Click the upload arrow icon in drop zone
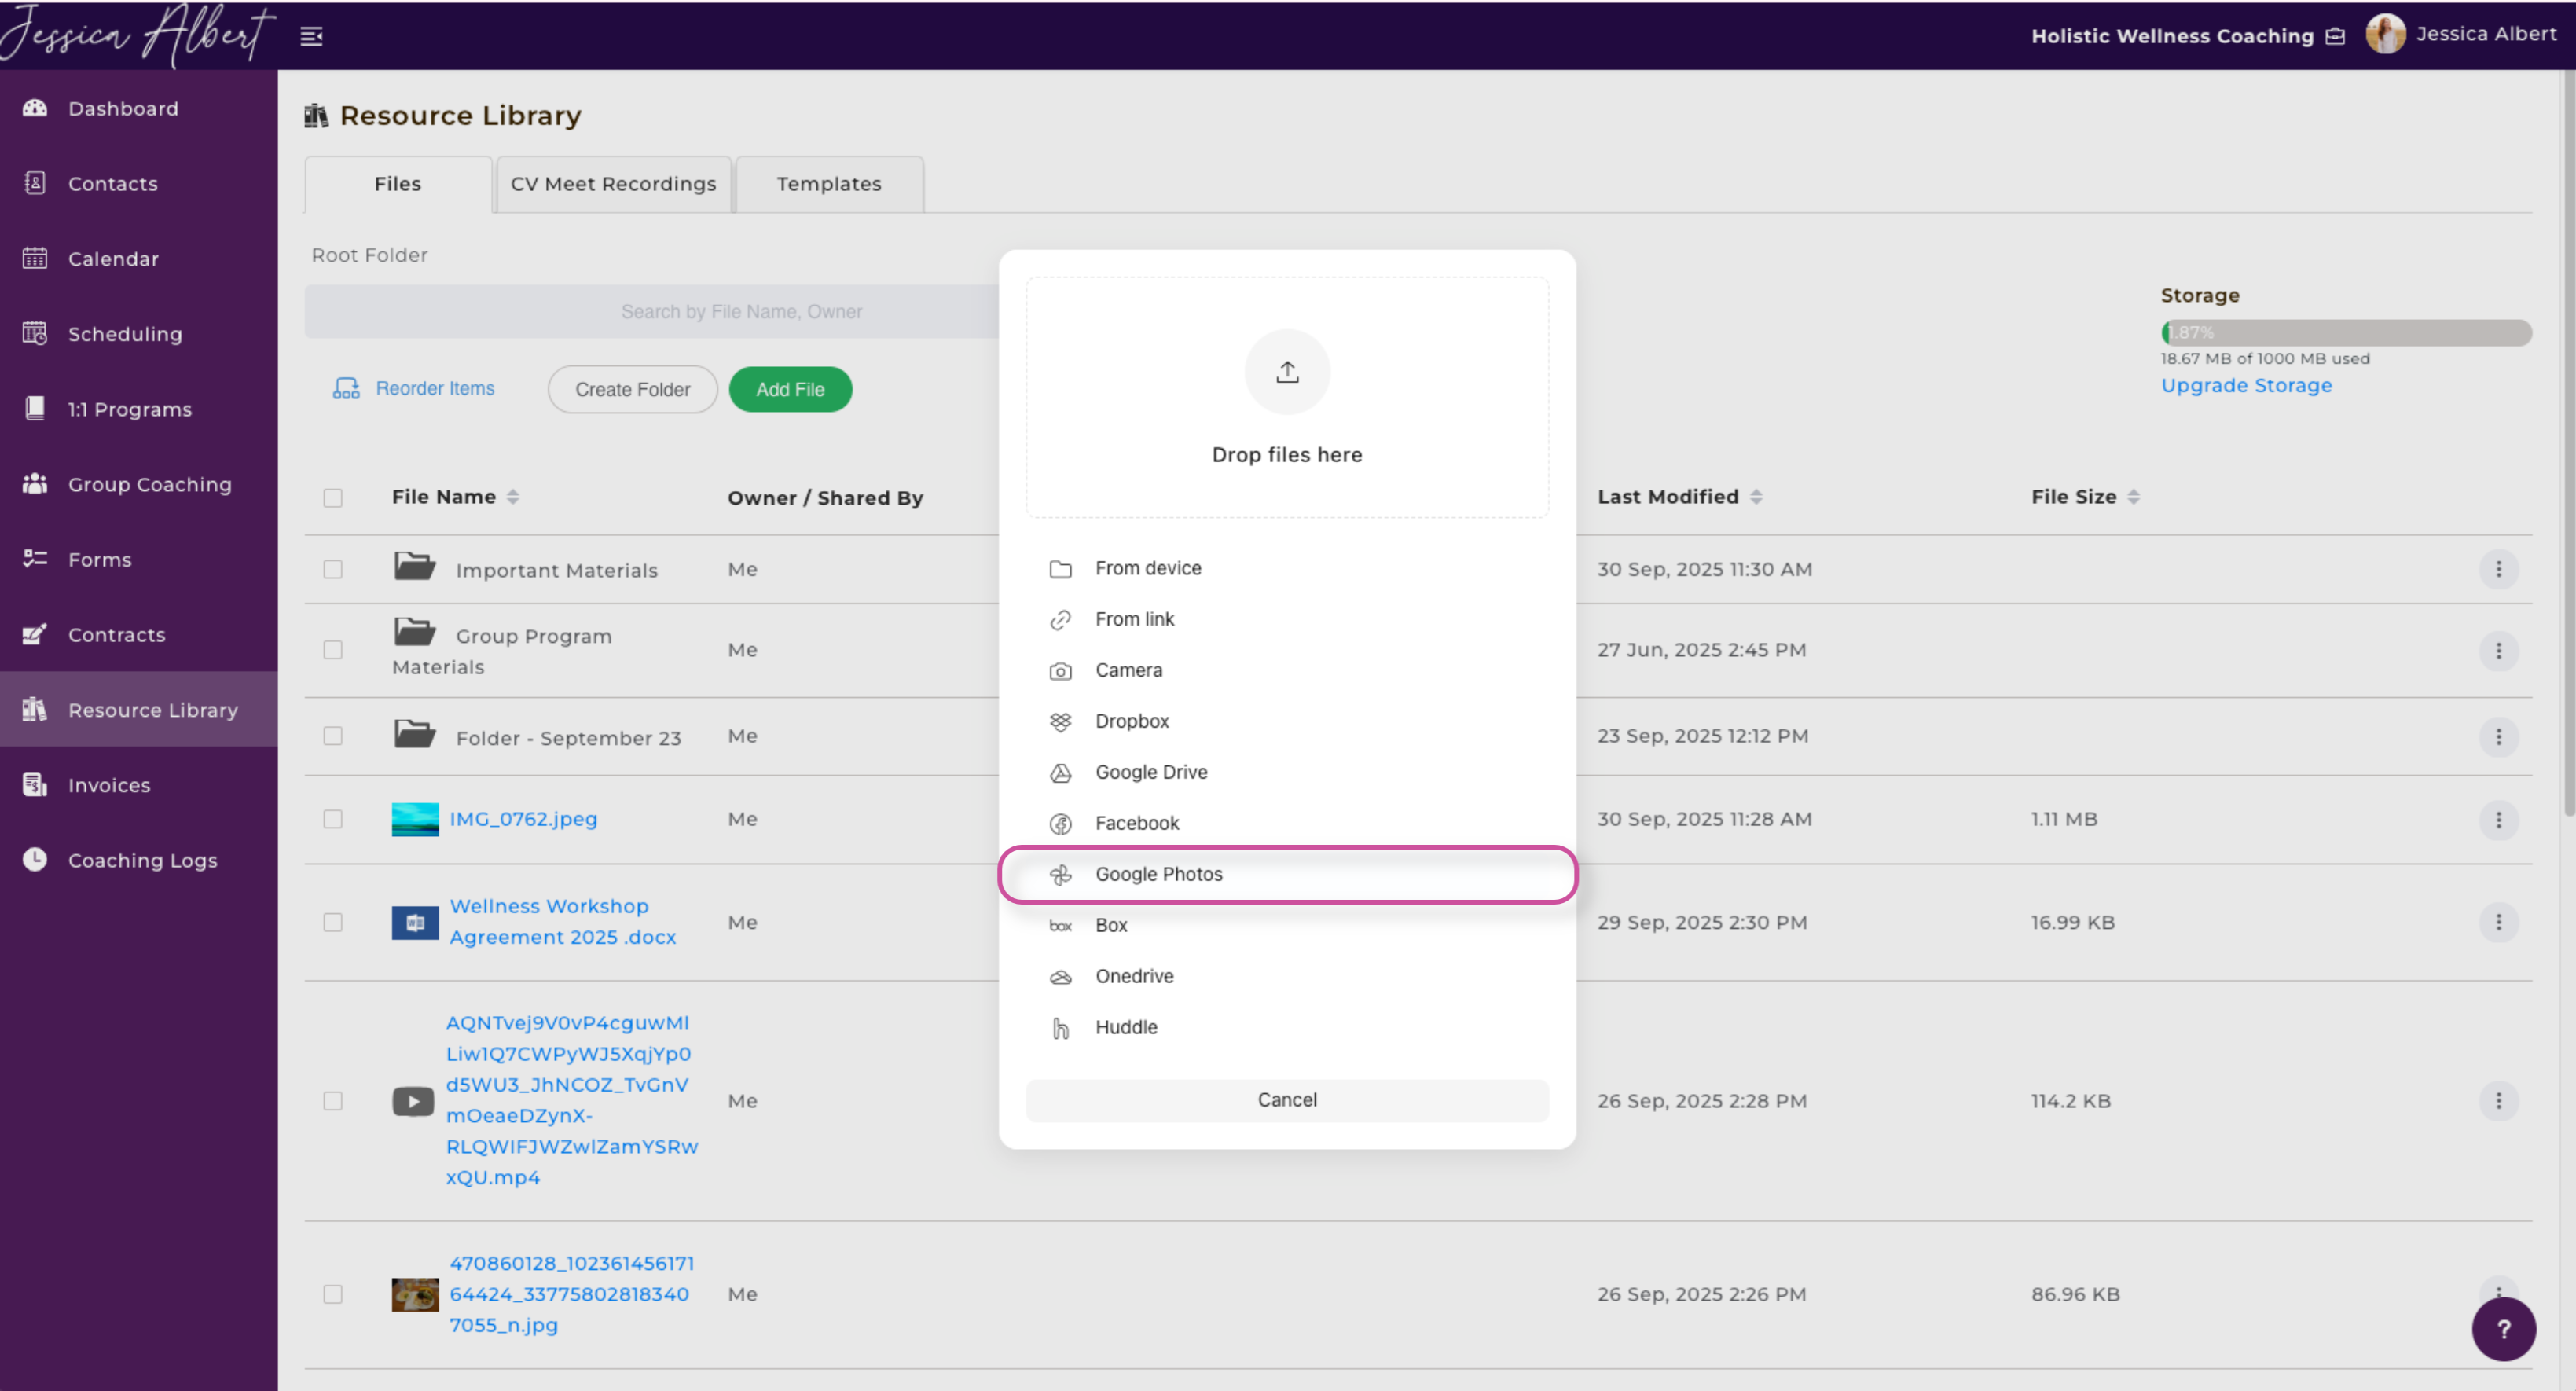Screen dimensions: 2576x1391 (x=1287, y=372)
